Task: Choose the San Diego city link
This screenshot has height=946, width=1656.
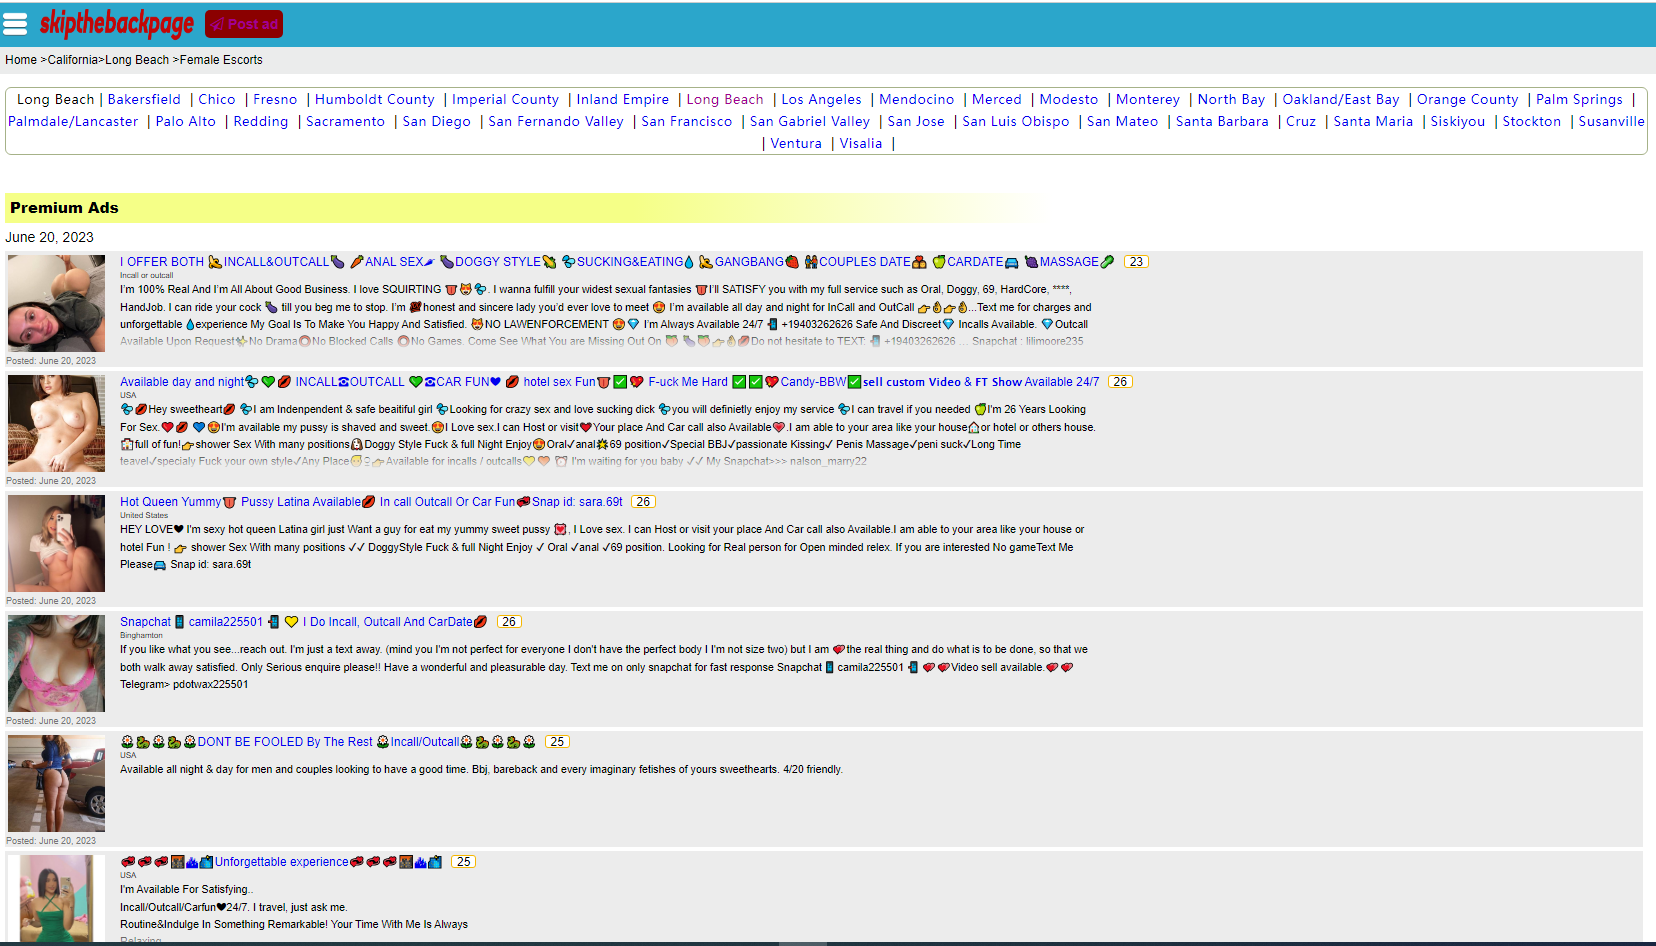Action: [x=436, y=122]
